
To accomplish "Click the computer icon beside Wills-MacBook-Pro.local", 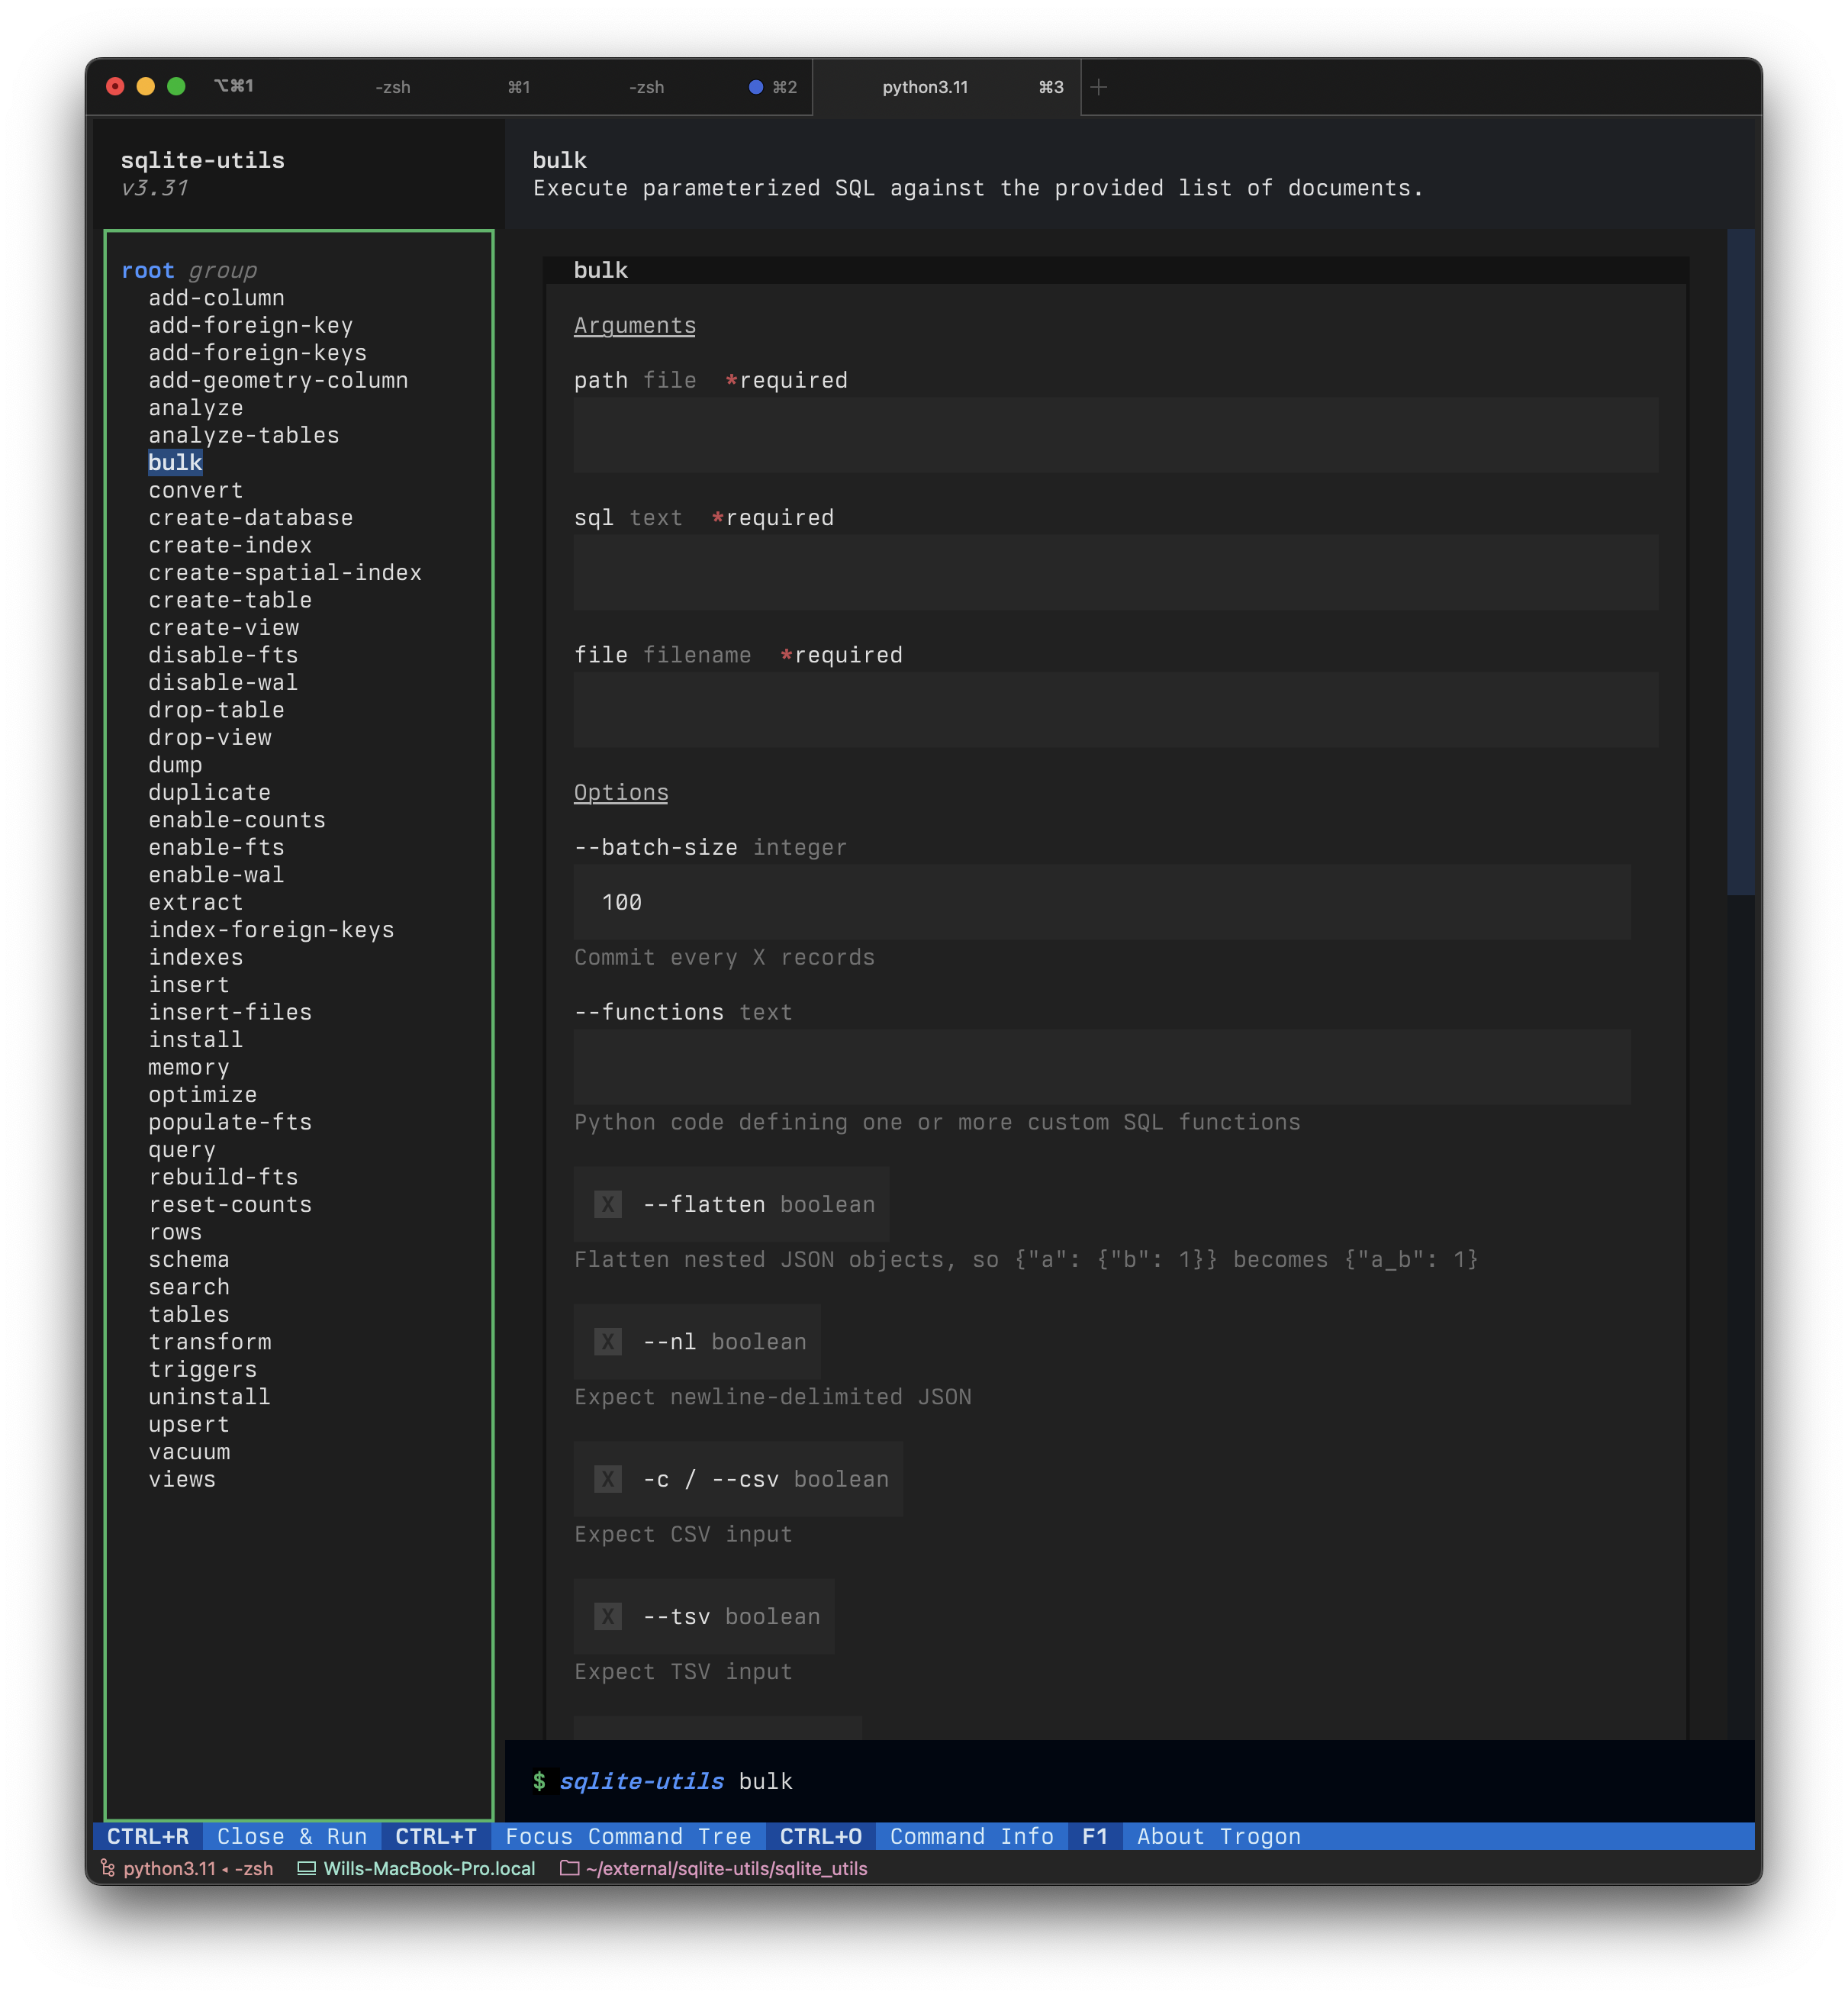I will pos(307,1868).
